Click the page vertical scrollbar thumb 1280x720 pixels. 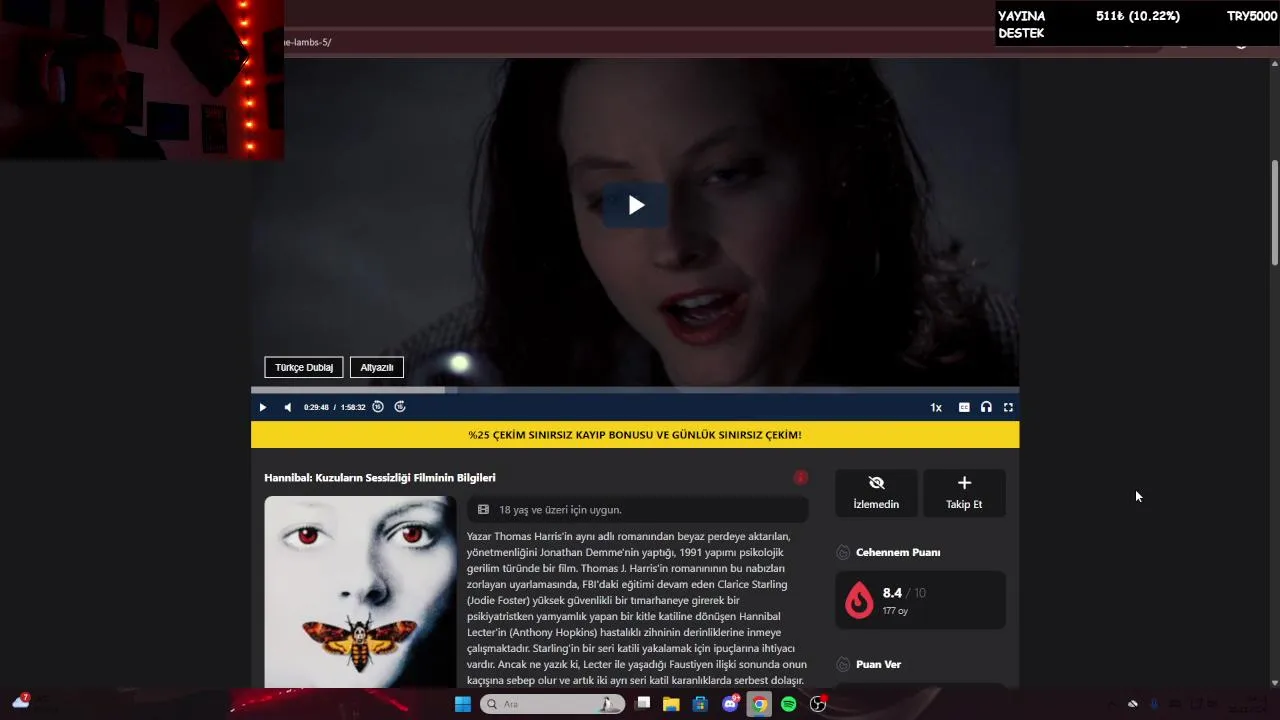pyautogui.click(x=1274, y=212)
